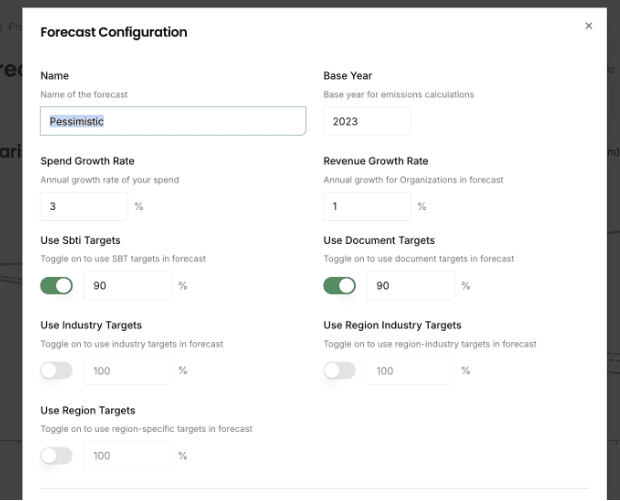Click the 'Base year for emissions calculations' text
This screenshot has width=620, height=501.
pyautogui.click(x=399, y=95)
